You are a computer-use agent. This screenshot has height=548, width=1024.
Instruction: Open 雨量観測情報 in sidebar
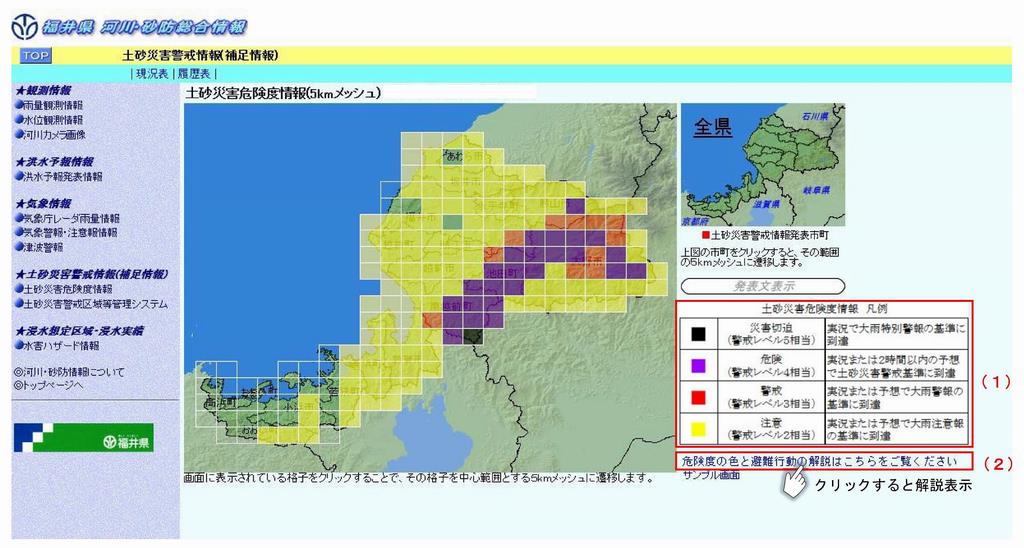point(52,105)
